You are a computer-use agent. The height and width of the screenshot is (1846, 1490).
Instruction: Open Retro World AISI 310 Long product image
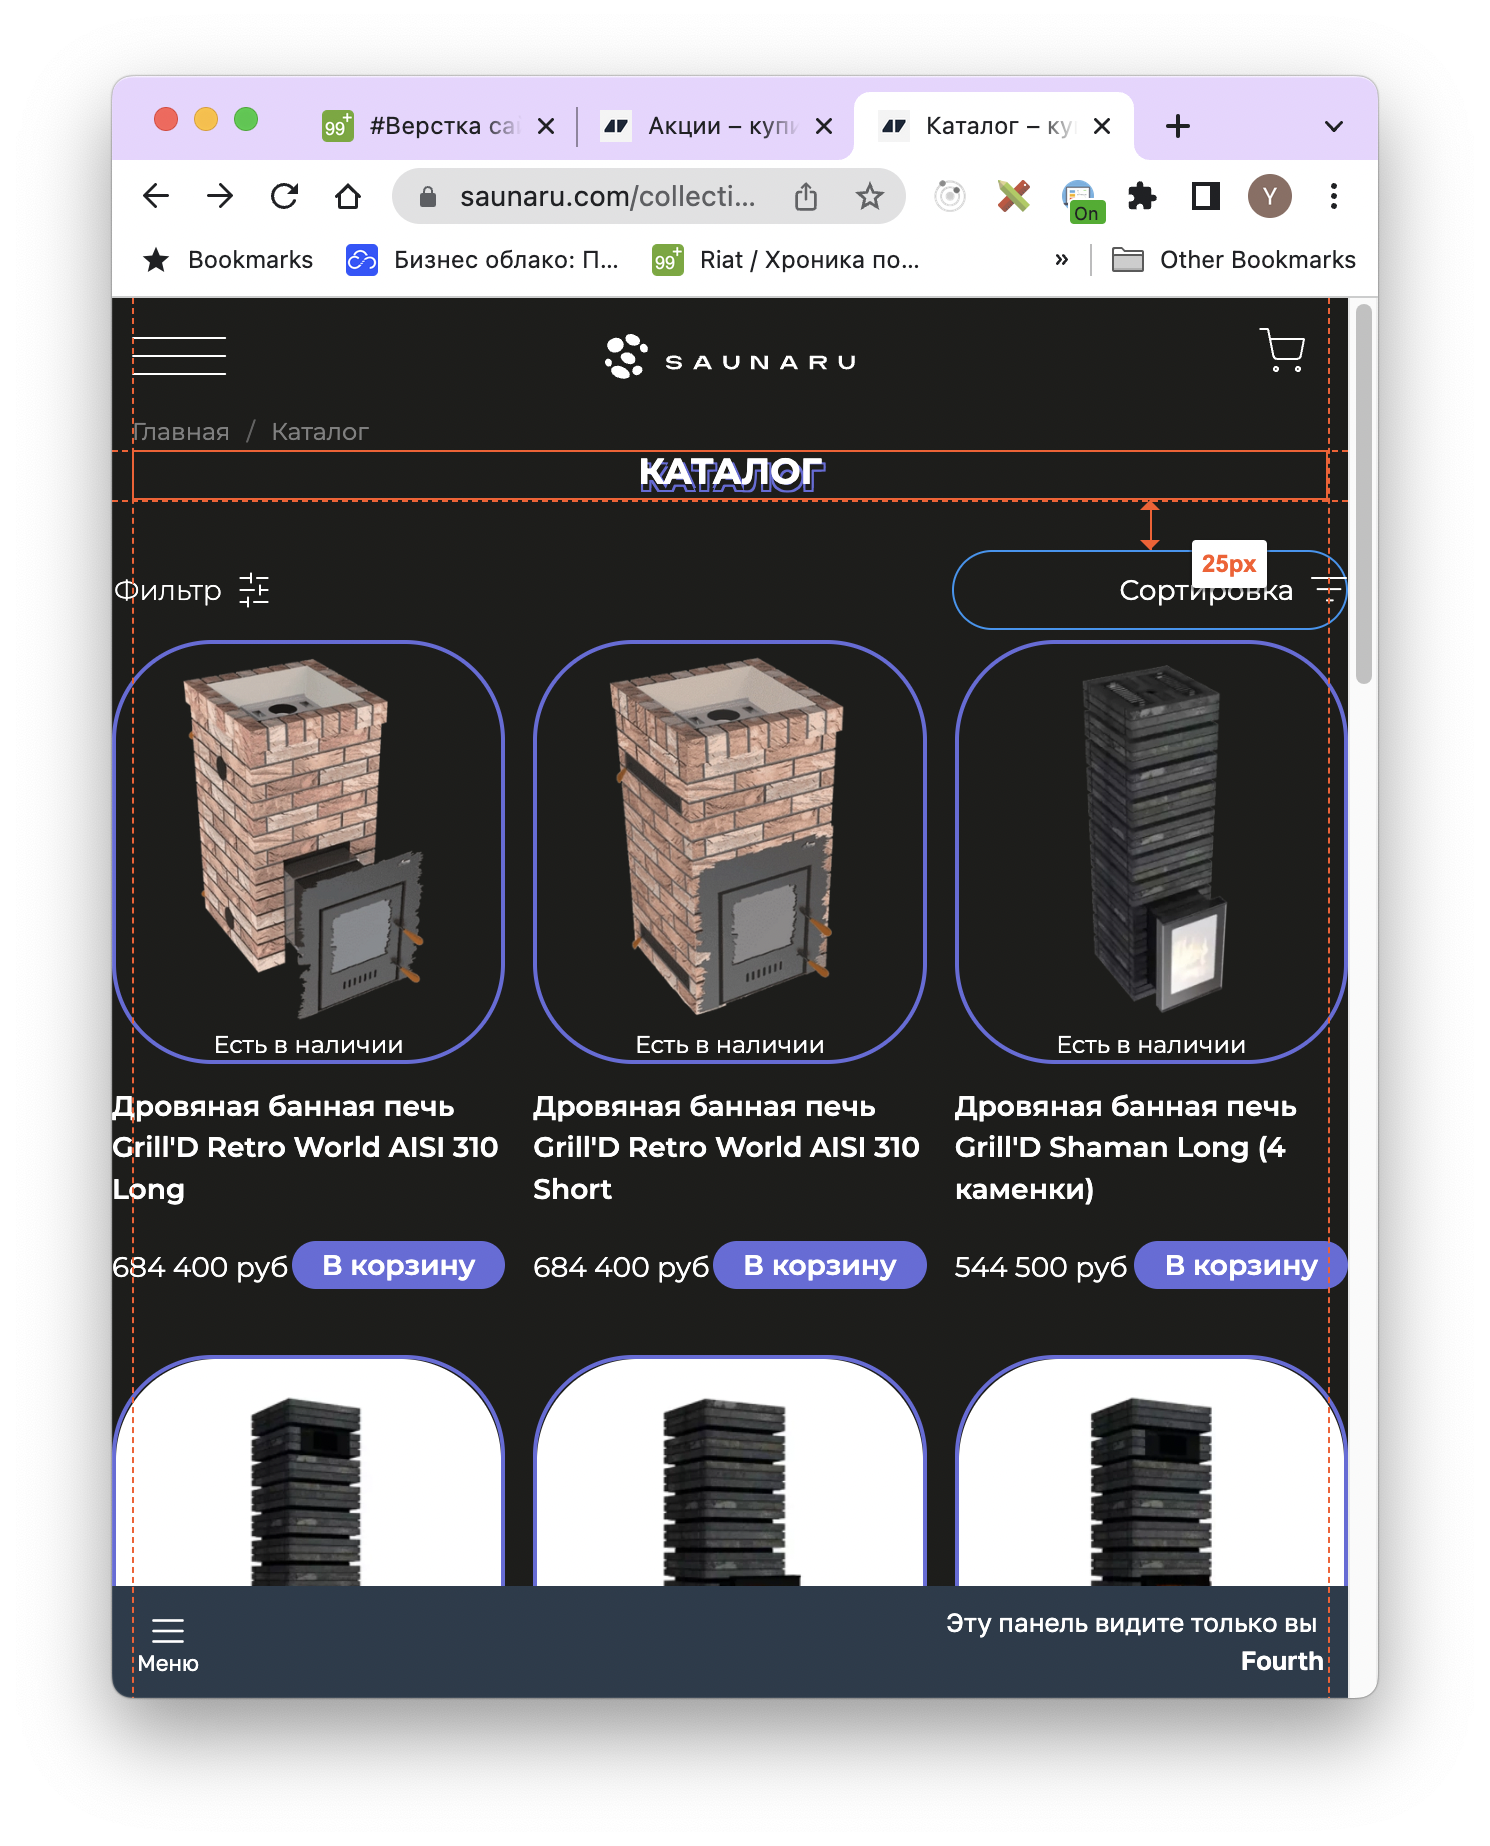pos(308,851)
